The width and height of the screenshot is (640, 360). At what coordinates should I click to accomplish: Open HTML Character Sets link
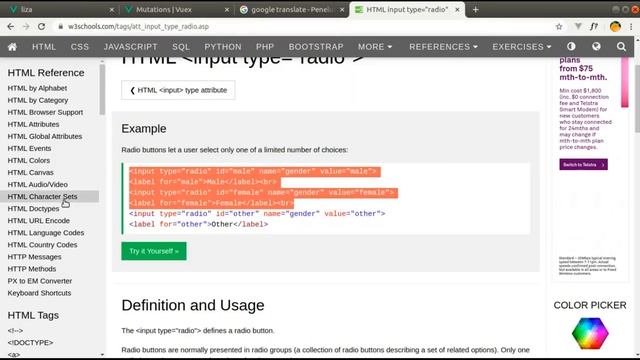[42, 196]
